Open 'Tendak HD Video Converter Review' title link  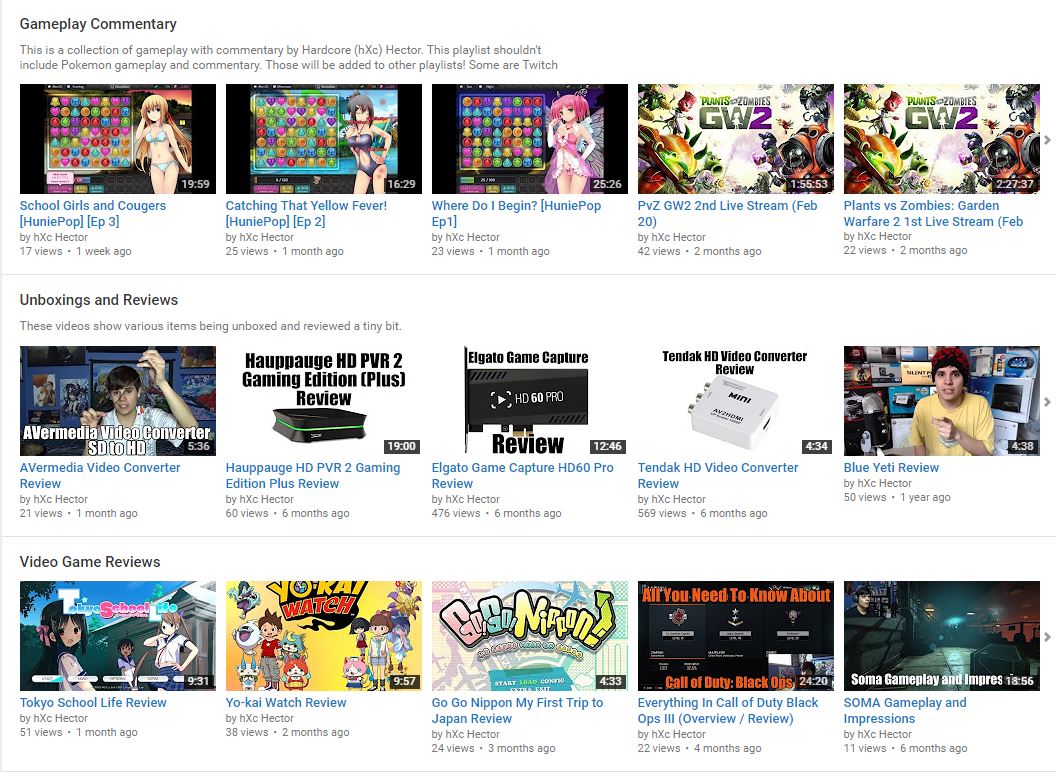(x=718, y=476)
